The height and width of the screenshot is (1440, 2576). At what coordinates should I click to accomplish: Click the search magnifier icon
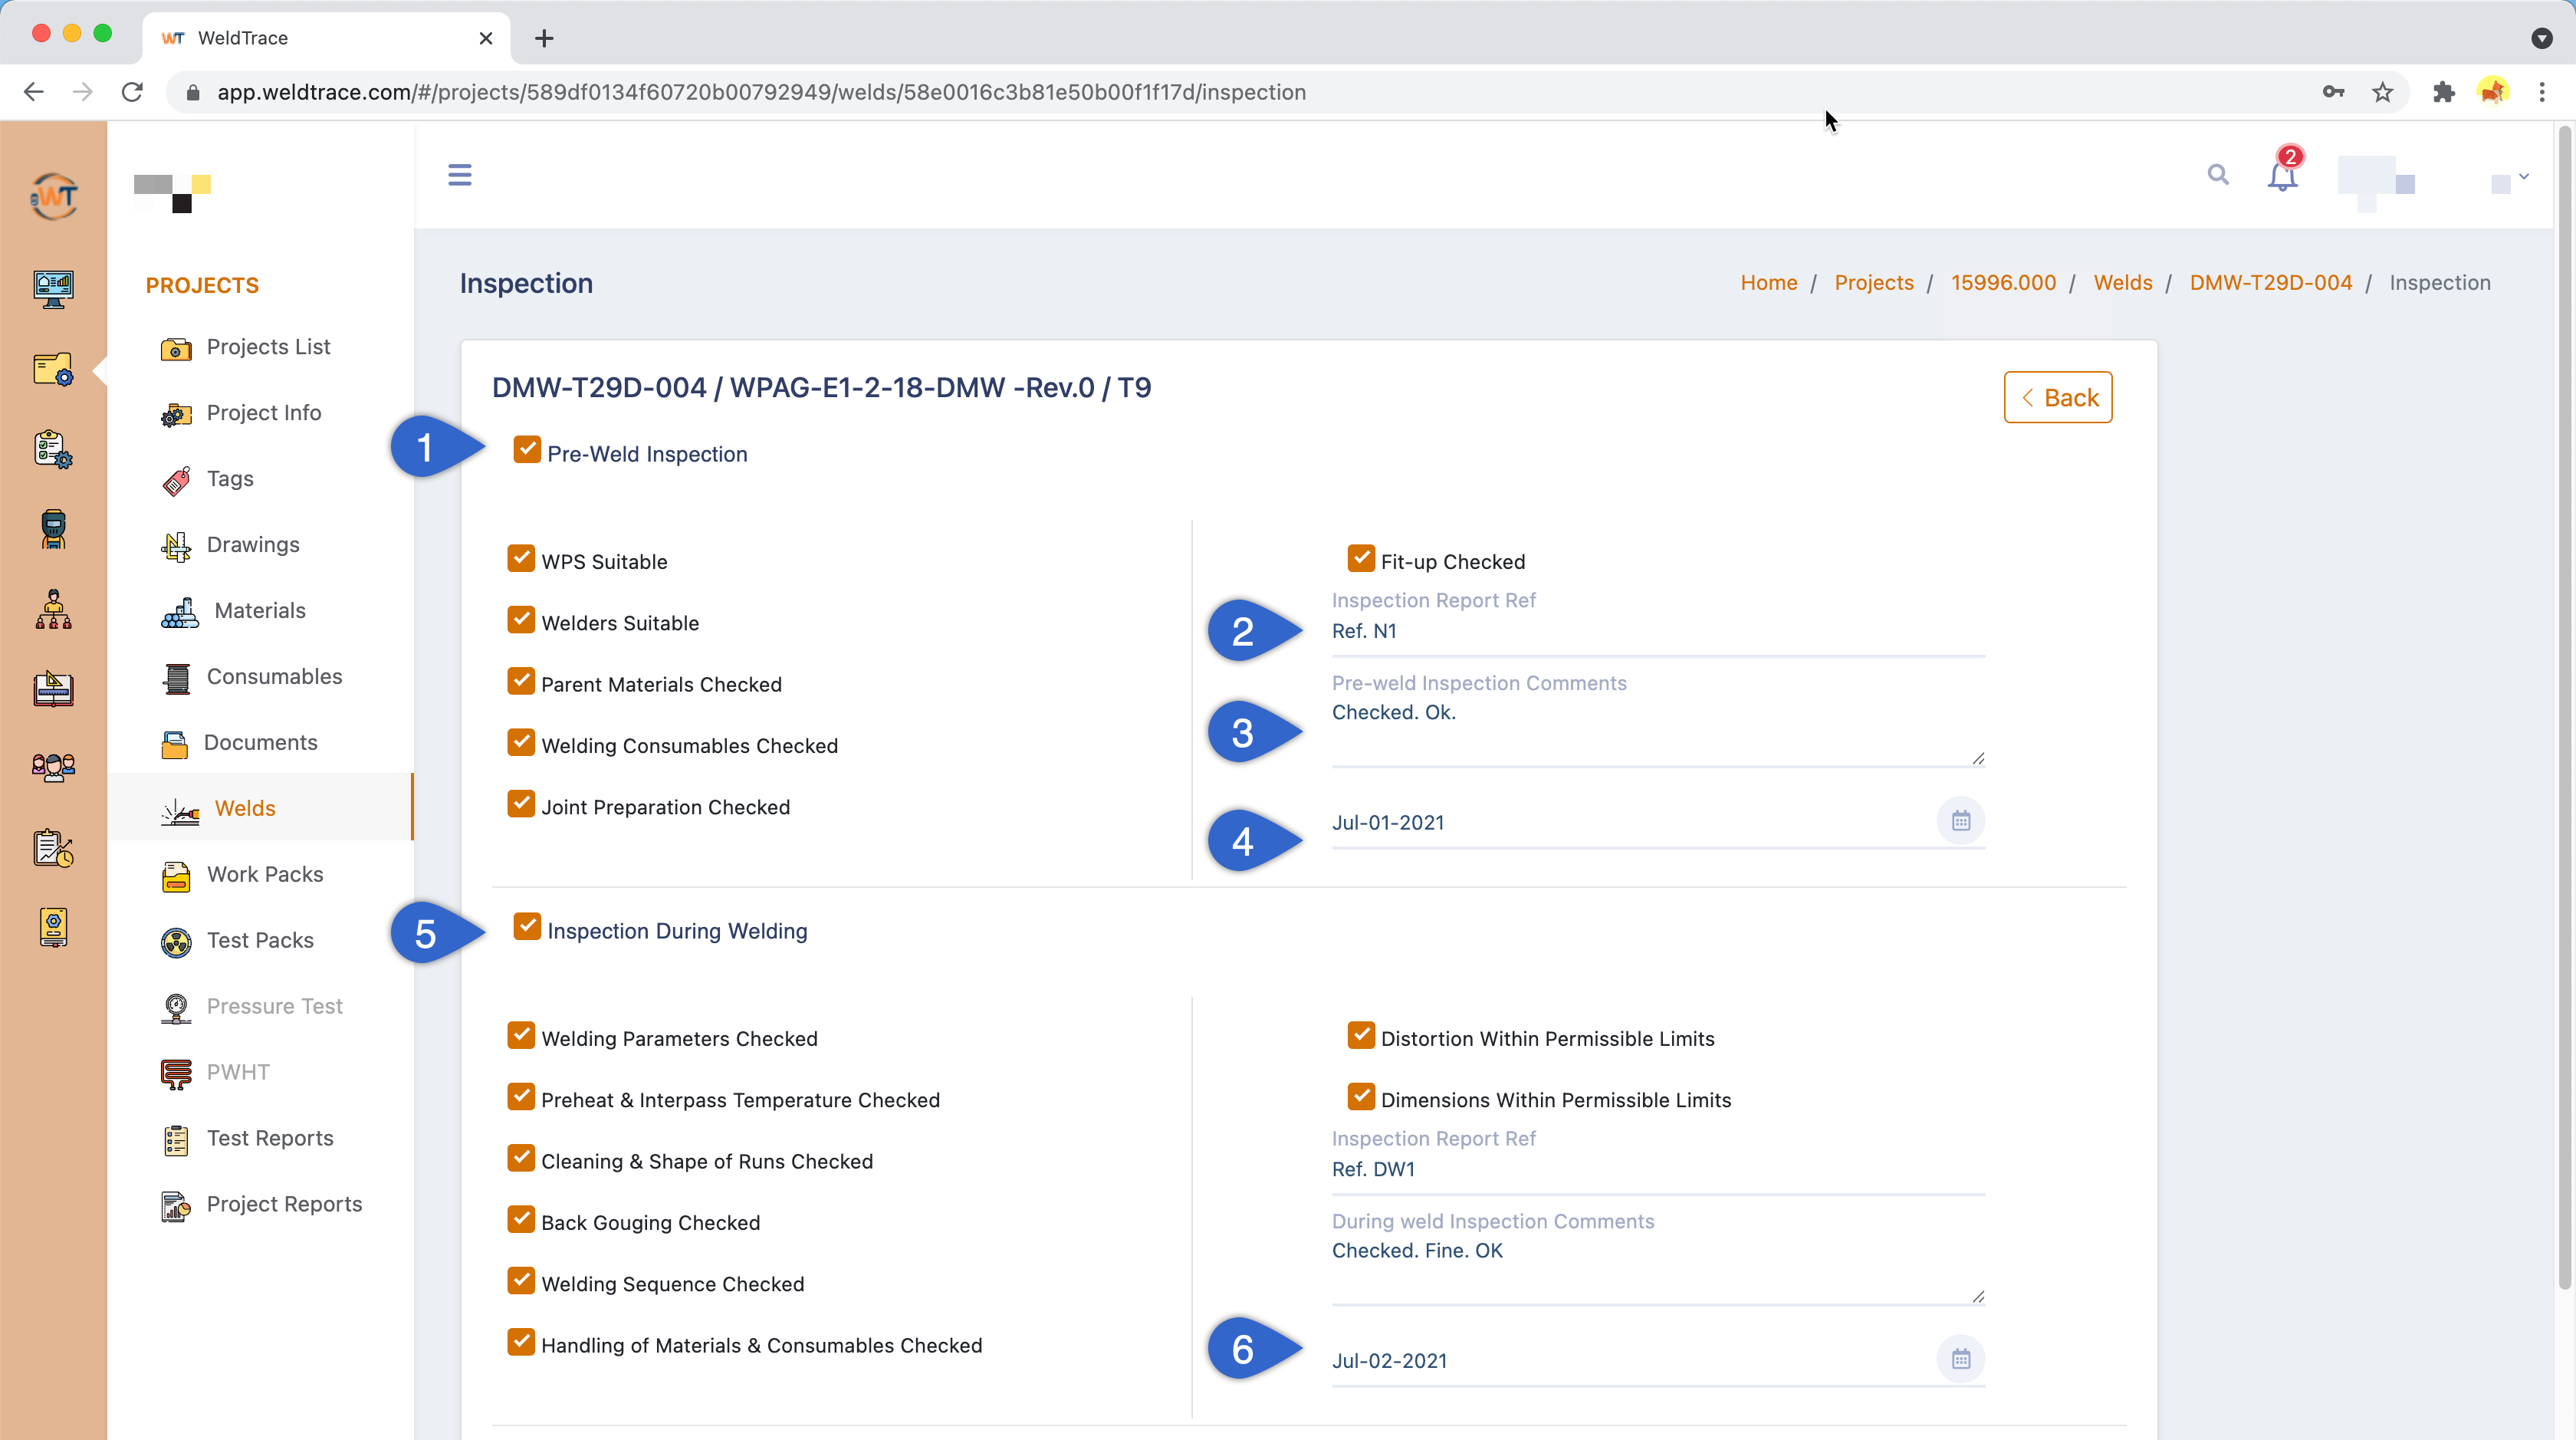click(2217, 175)
